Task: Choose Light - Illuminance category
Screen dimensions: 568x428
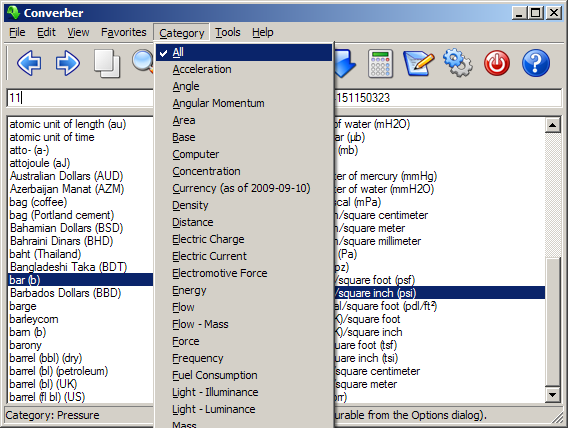Action: pyautogui.click(x=244, y=393)
